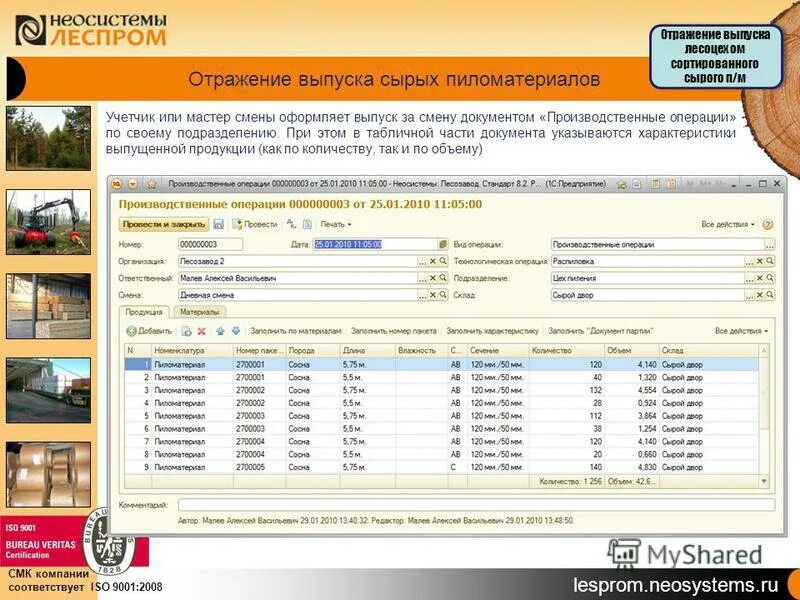Click the Количество cell 112
Image resolution: width=800 pixels, height=600 pixels.
pos(566,416)
